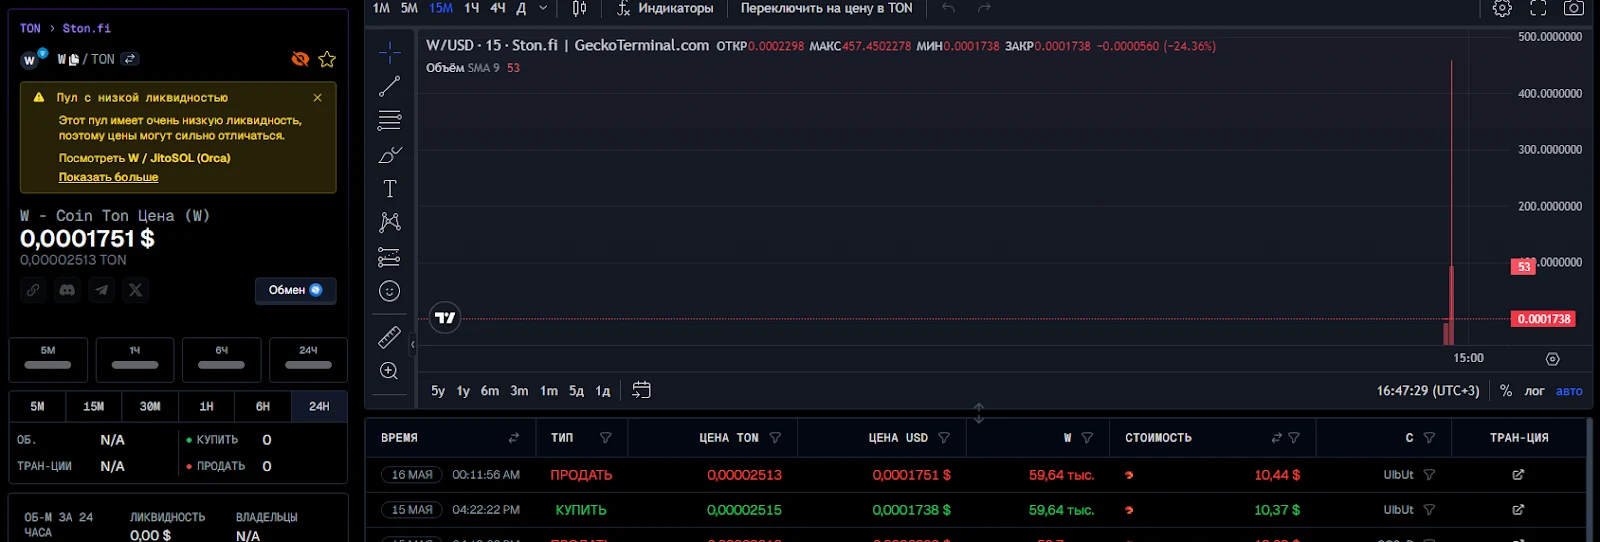This screenshot has width=1600, height=542.
Task: Select the brush drawing tool
Action: (x=389, y=155)
